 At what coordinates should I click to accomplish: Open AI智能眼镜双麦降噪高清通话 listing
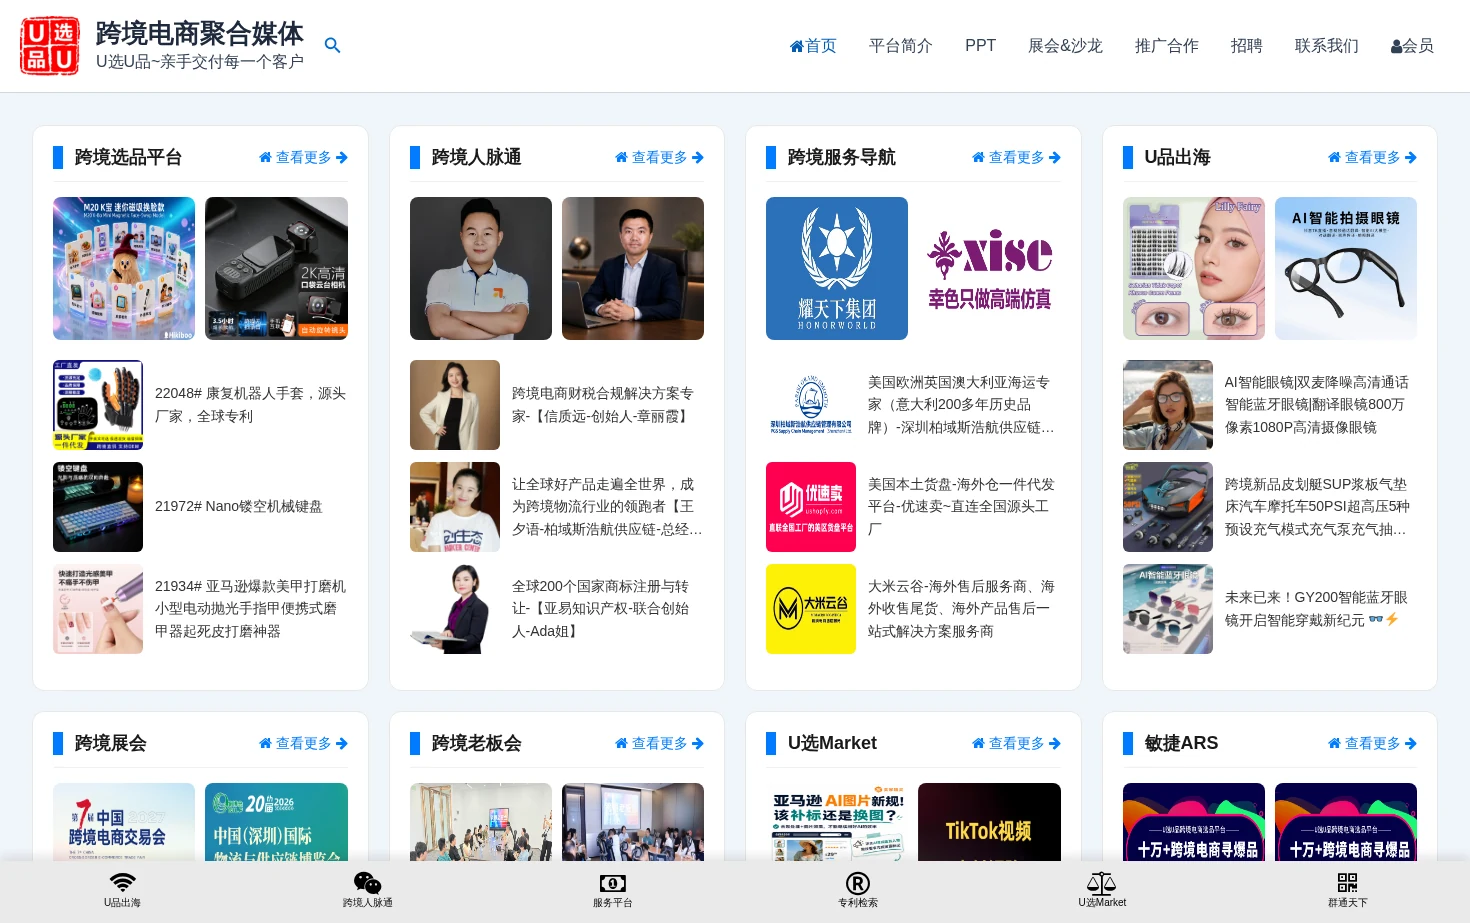pos(1318,405)
